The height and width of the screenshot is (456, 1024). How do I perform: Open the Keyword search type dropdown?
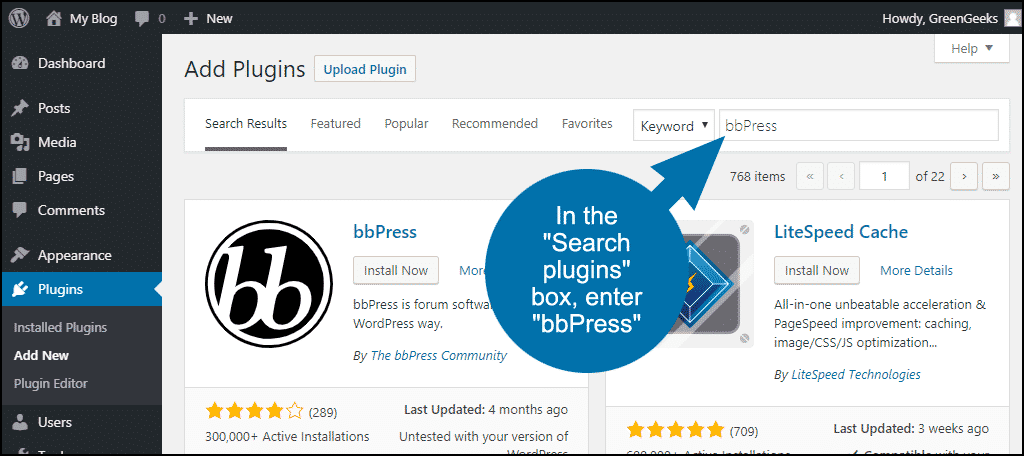[674, 126]
